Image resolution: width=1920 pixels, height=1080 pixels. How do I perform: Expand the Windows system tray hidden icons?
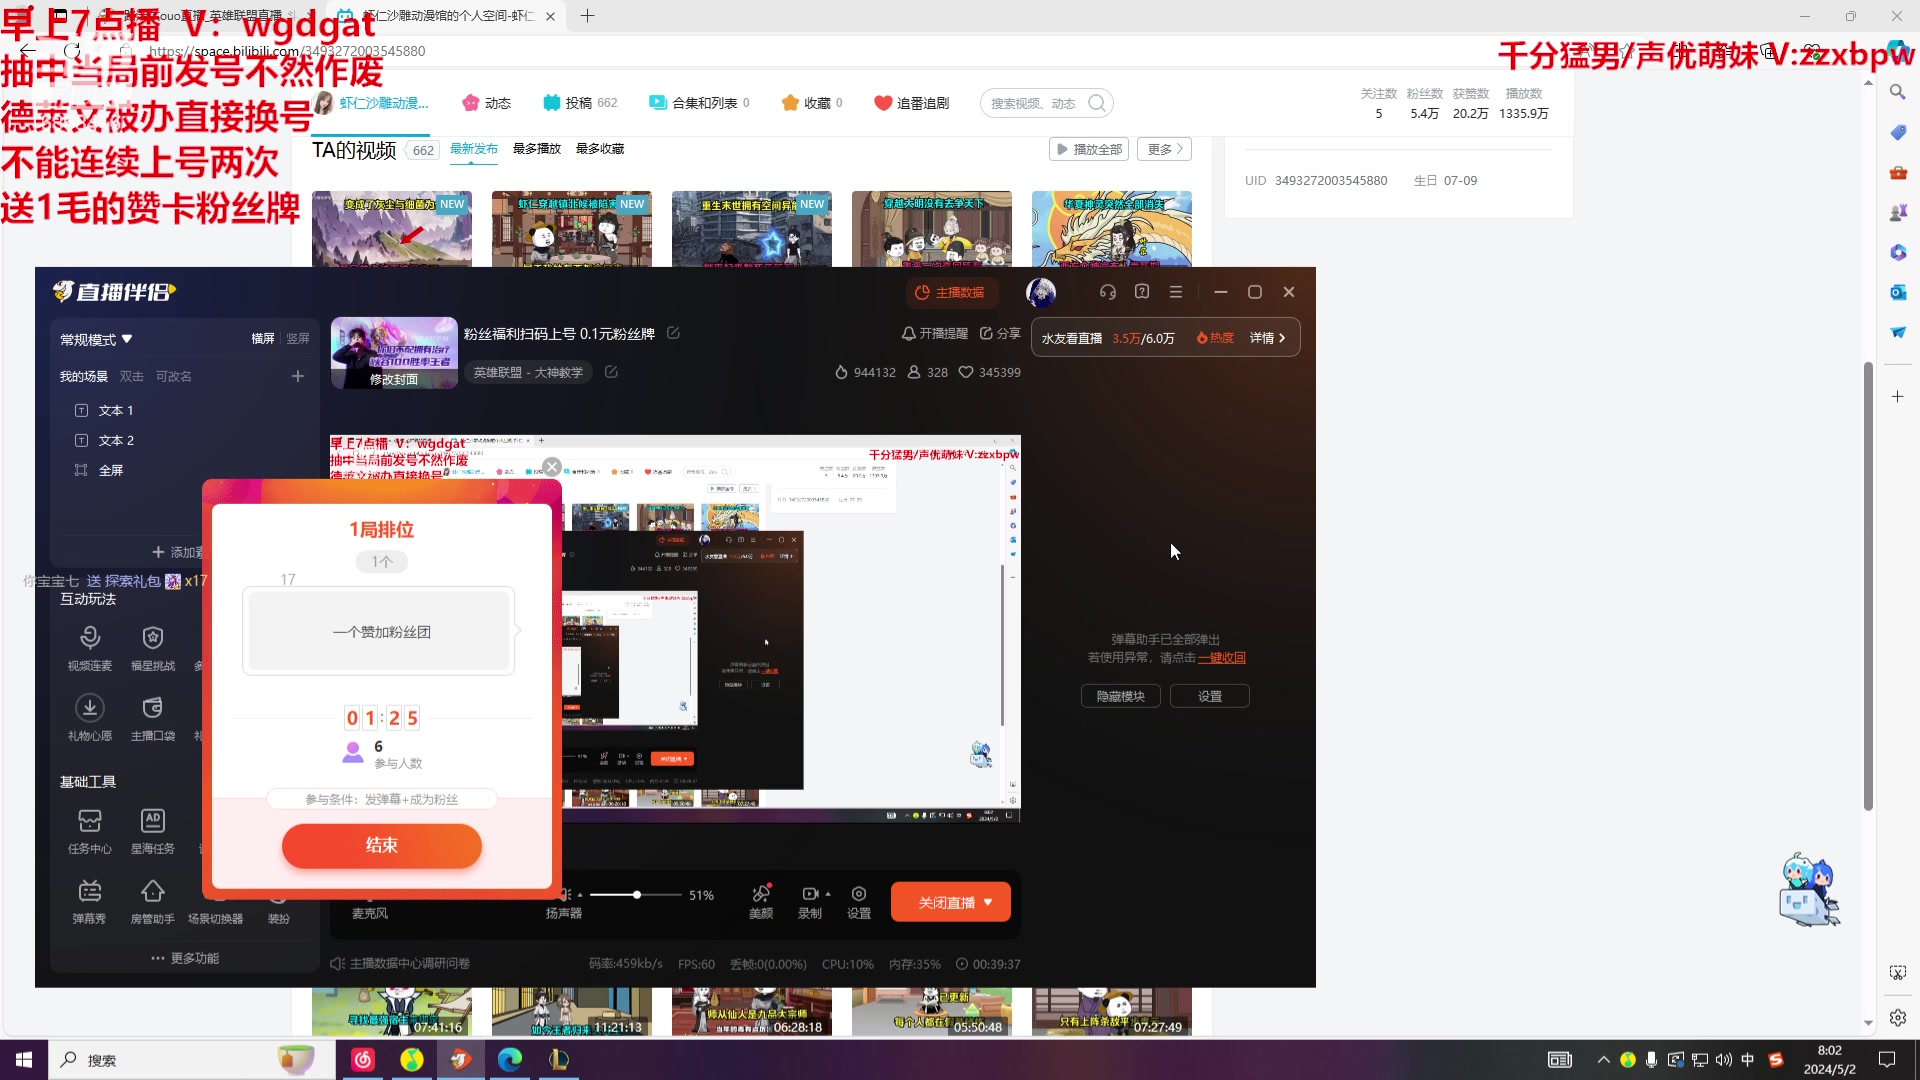pyautogui.click(x=1603, y=1060)
